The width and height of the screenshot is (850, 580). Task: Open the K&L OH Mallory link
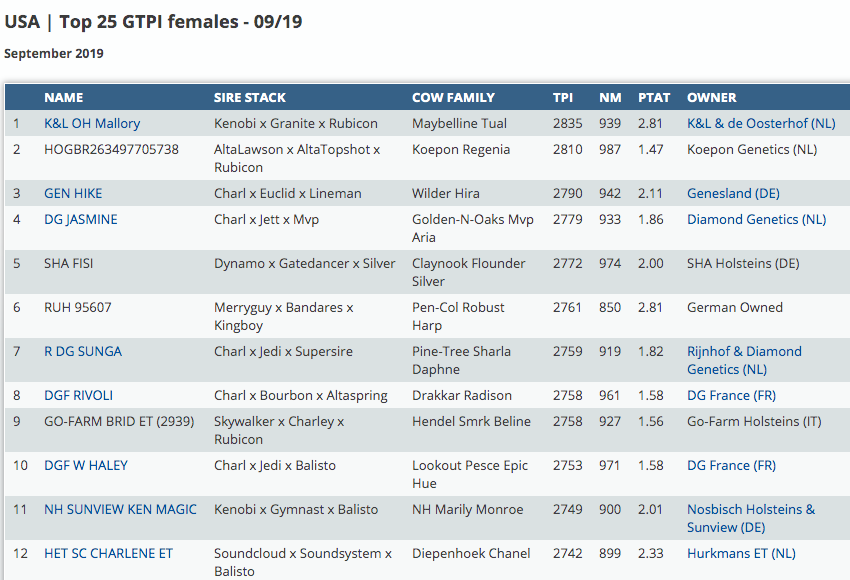tap(92, 124)
